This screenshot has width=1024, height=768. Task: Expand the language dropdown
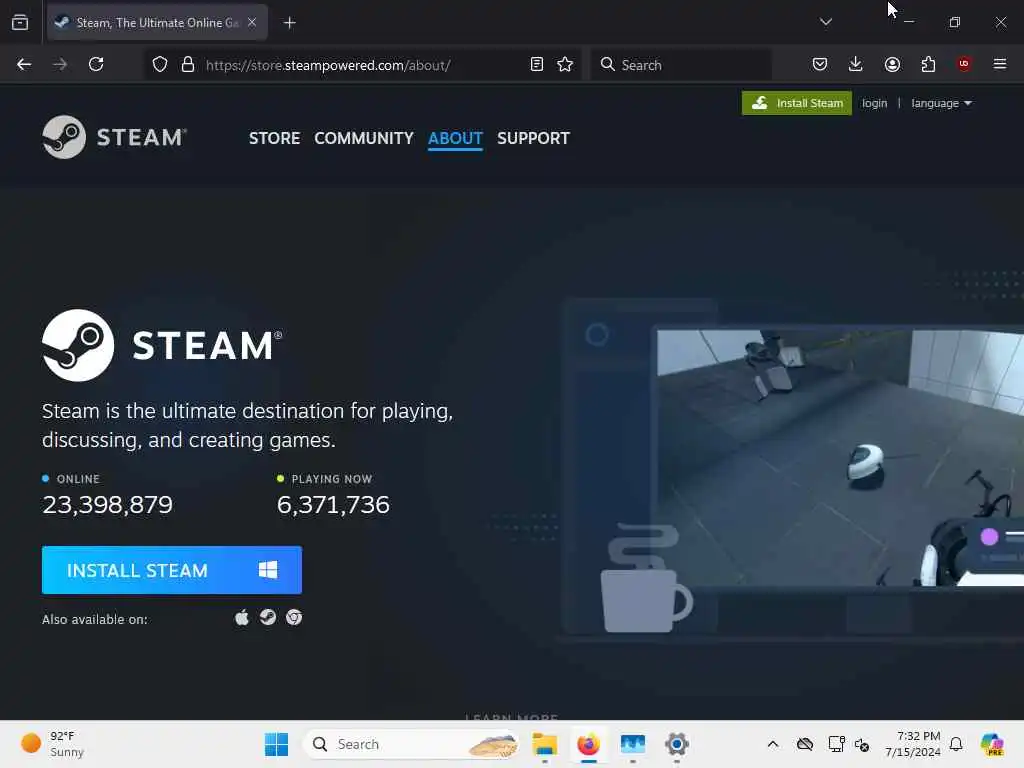(x=941, y=103)
